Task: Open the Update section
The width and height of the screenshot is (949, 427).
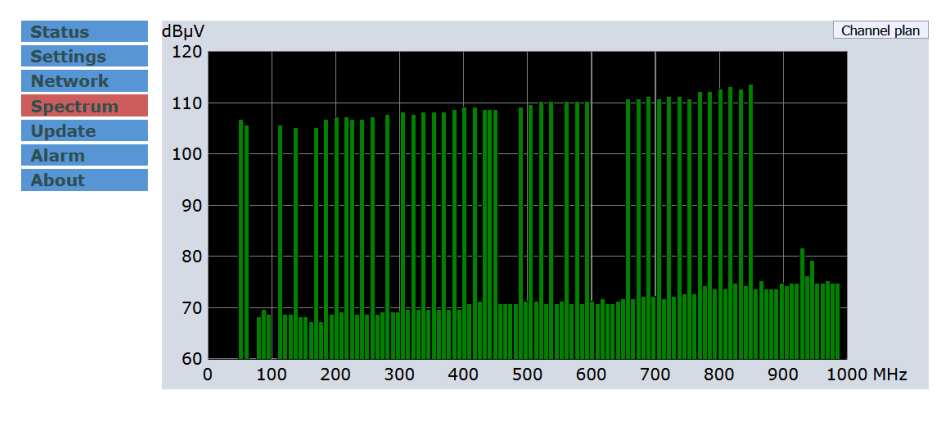Action: coord(84,131)
